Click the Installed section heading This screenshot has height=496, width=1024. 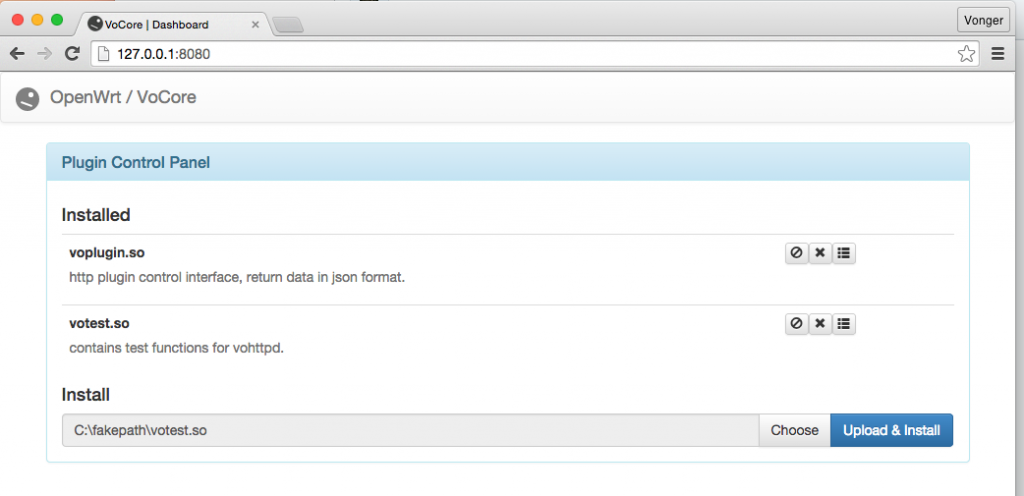(x=96, y=215)
